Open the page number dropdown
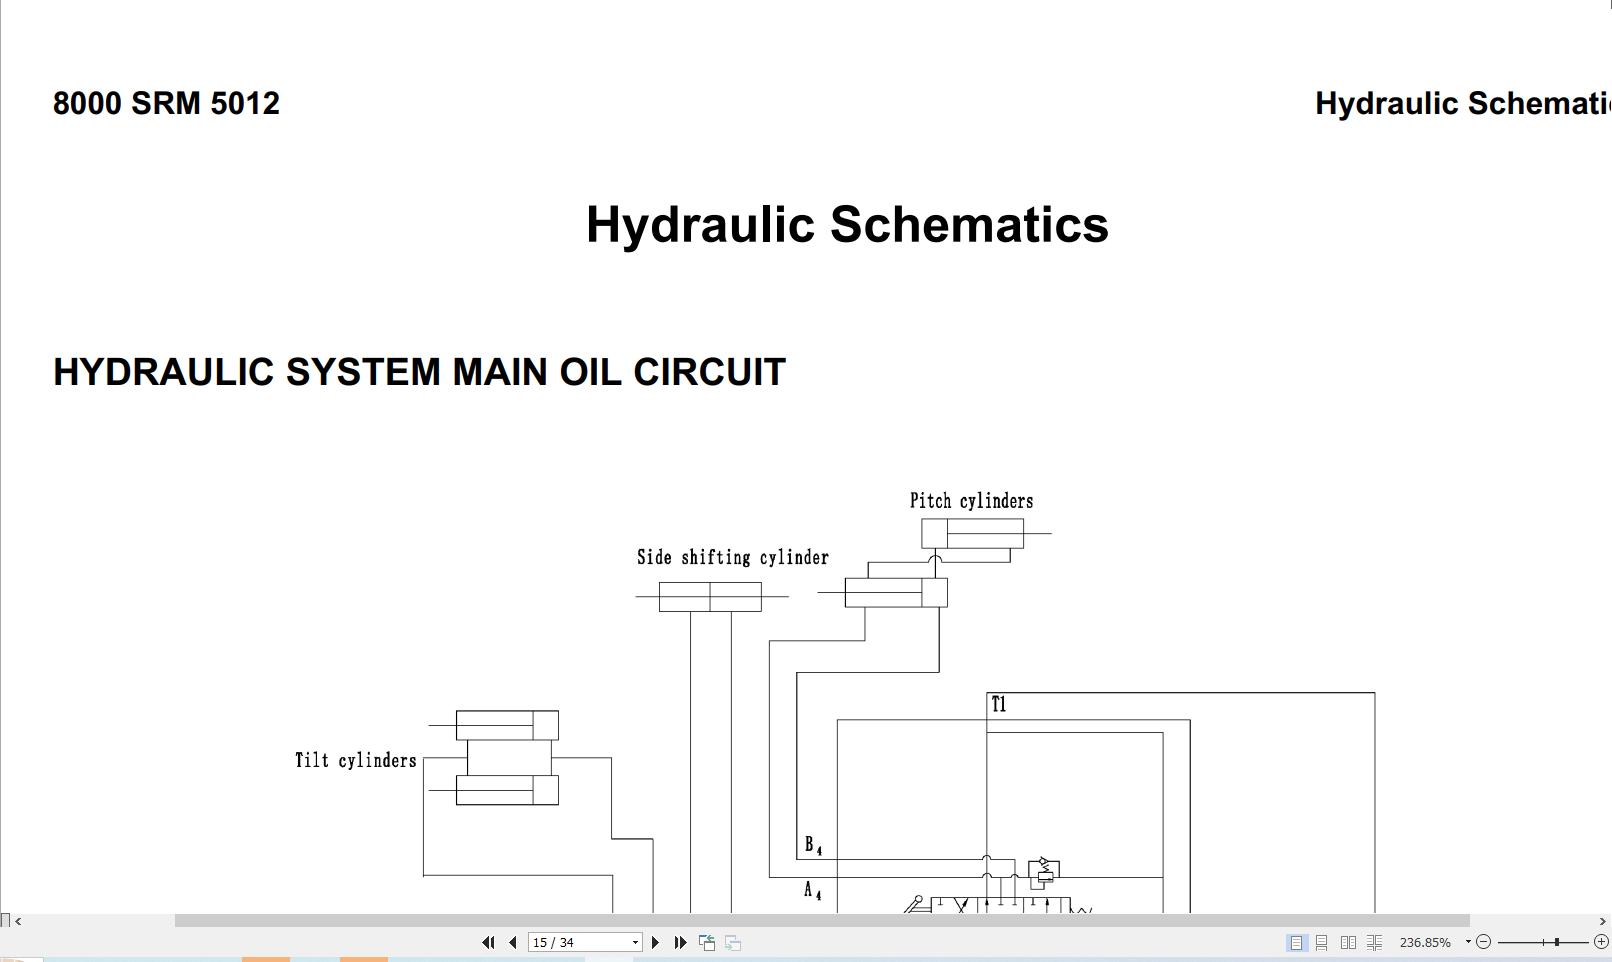Screen dimensions: 1612x962 click(x=635, y=942)
